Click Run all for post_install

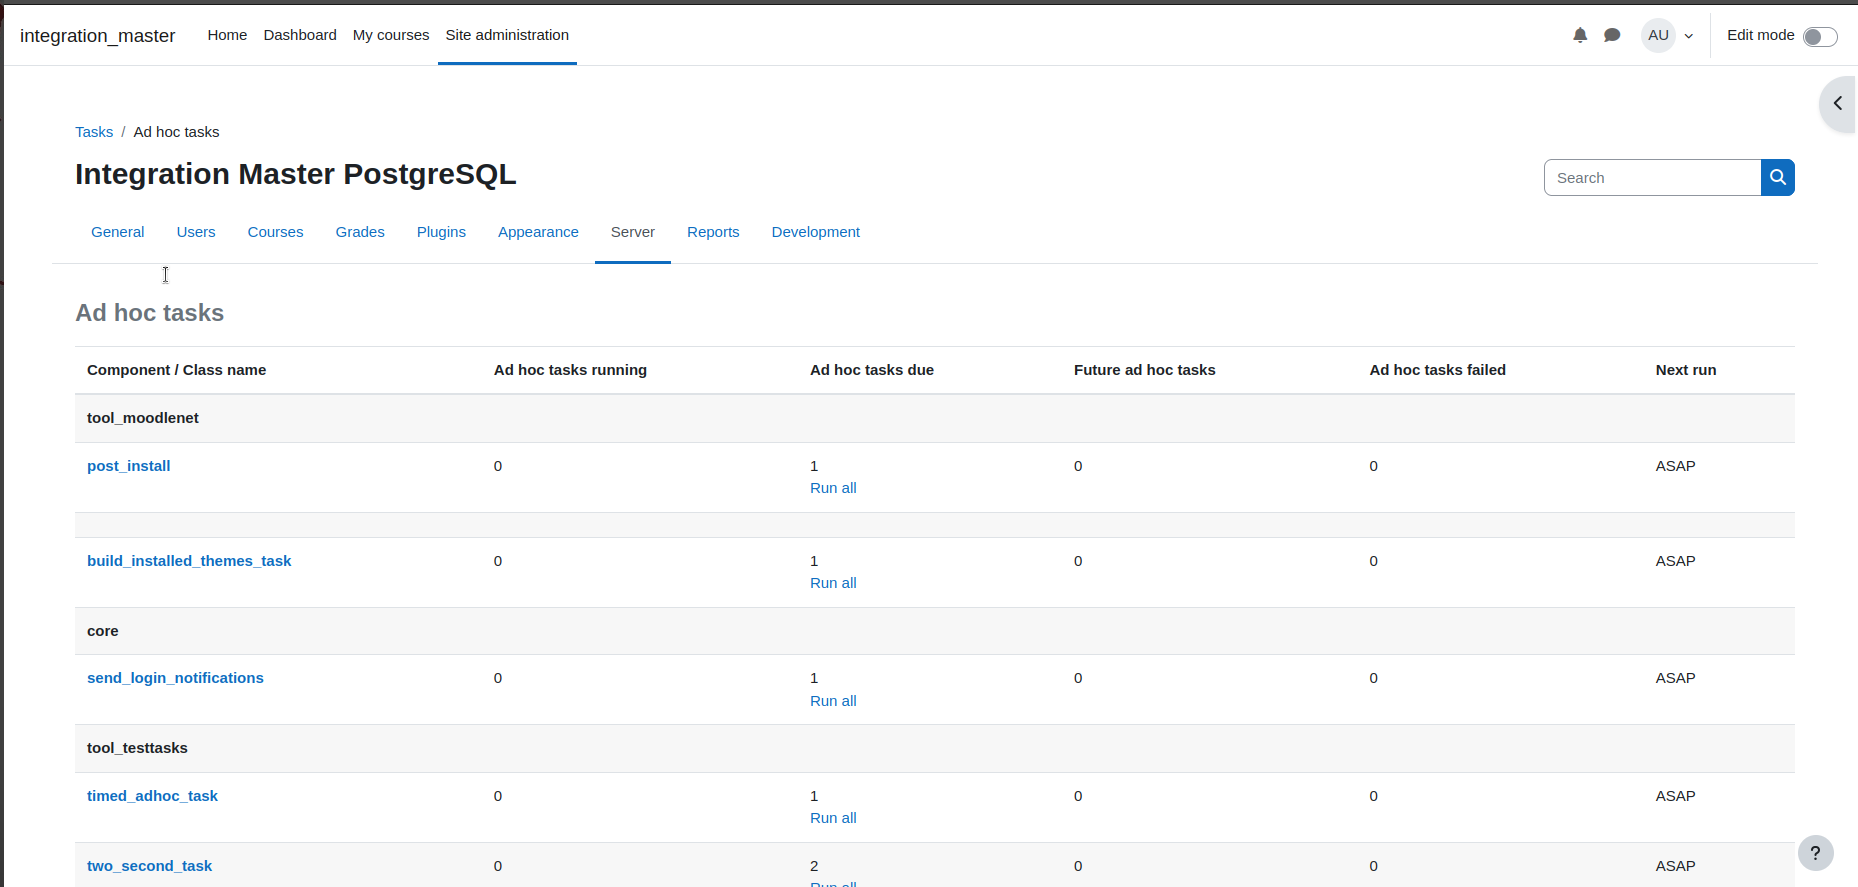833,488
